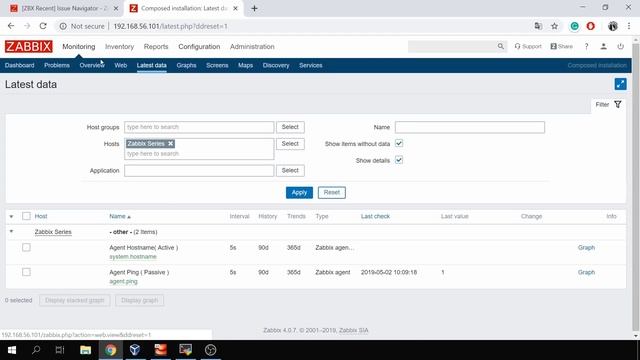Open the Zabbix Series host link

[x=53, y=232]
